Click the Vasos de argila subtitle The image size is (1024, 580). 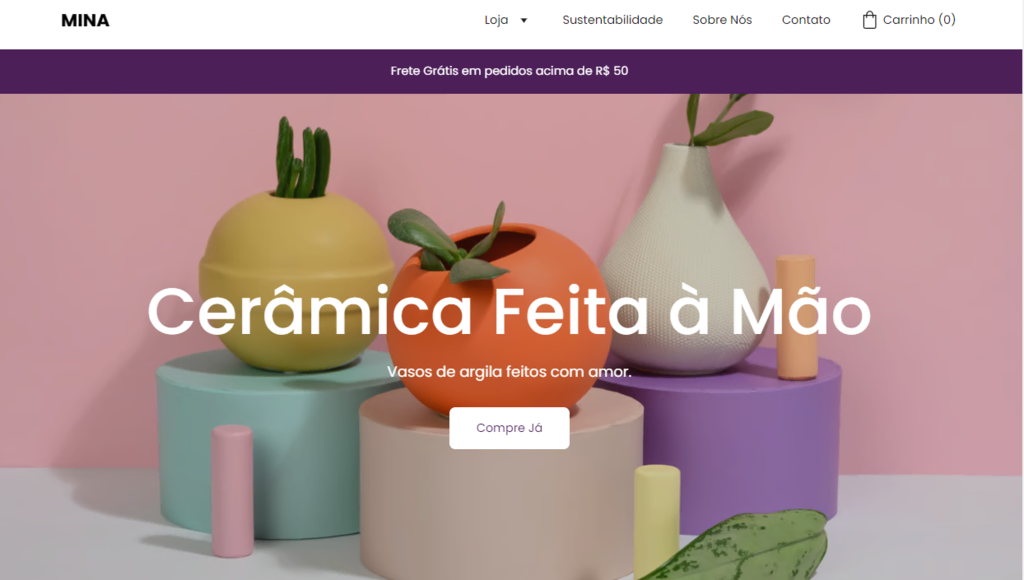pyautogui.click(x=509, y=372)
